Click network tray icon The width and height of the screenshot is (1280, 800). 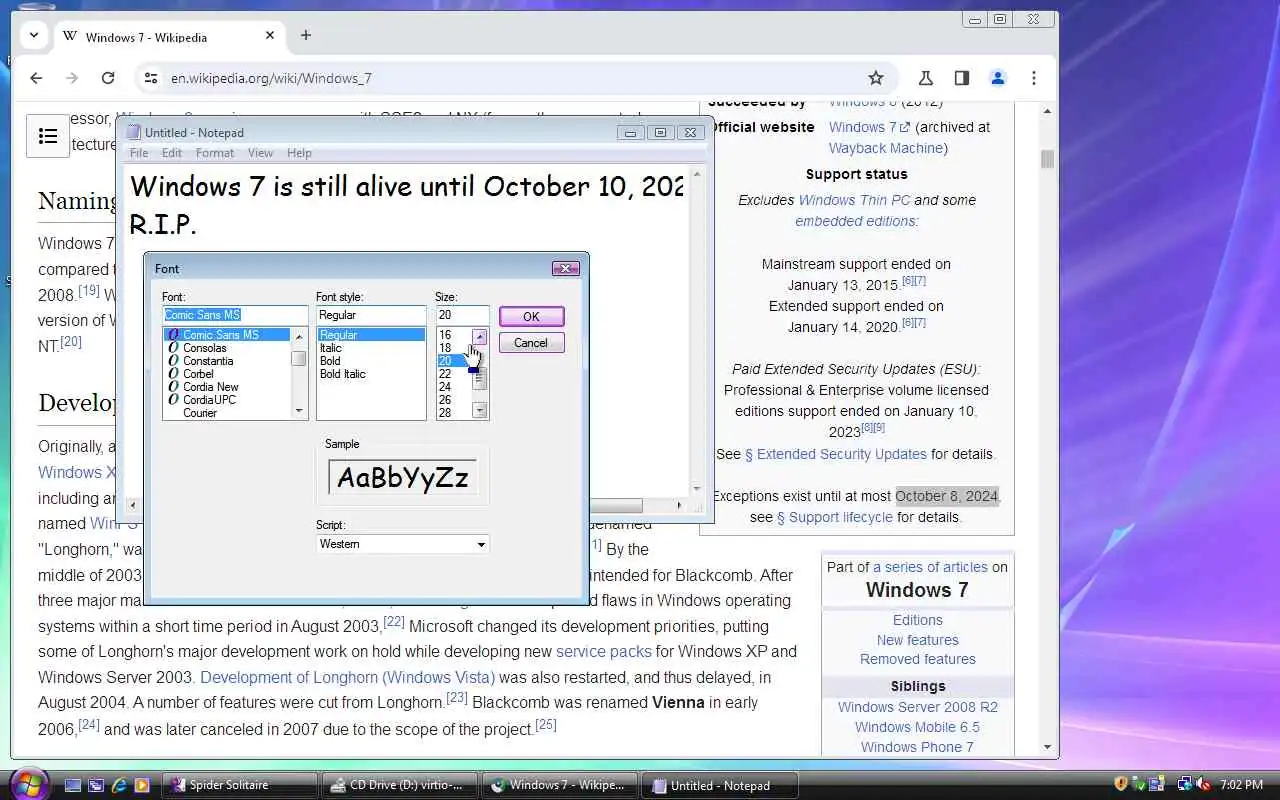(x=1185, y=784)
